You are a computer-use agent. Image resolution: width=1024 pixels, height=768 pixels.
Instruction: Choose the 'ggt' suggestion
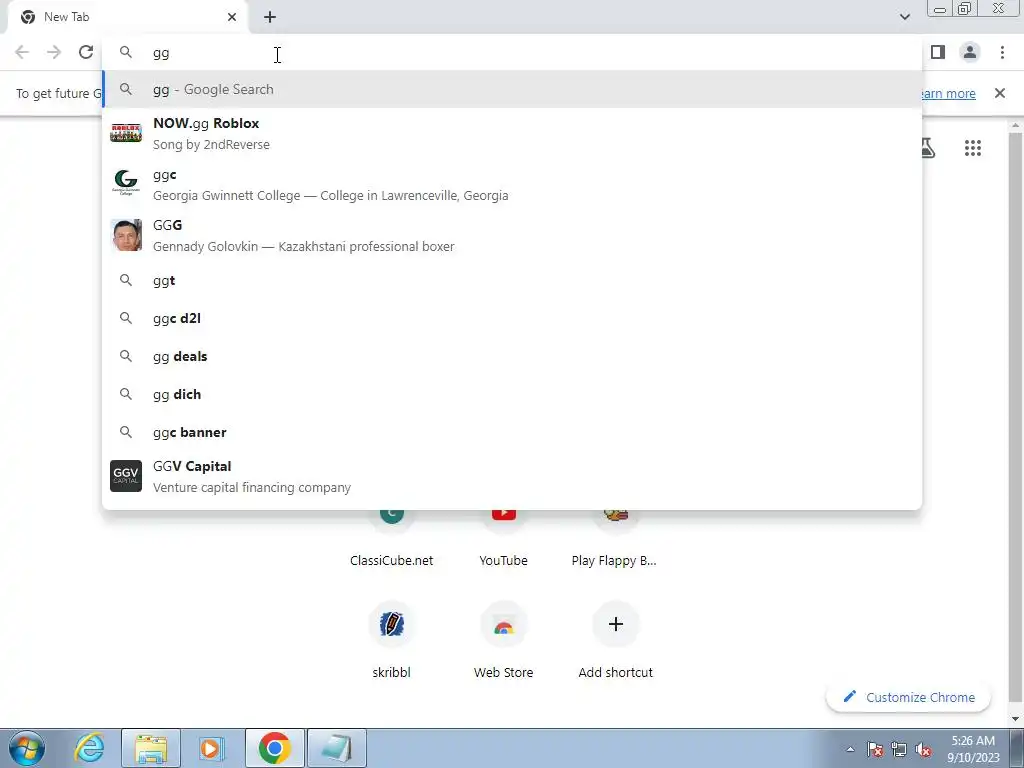tap(512, 280)
